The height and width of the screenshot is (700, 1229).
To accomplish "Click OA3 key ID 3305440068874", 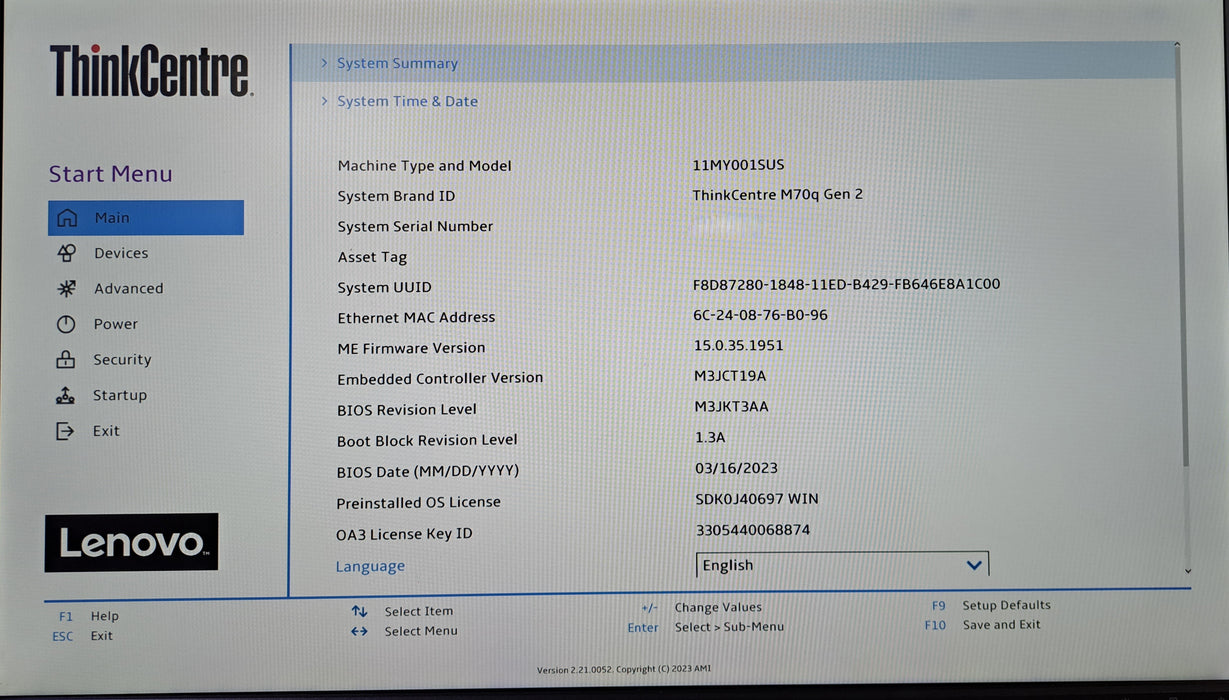I will tap(753, 530).
